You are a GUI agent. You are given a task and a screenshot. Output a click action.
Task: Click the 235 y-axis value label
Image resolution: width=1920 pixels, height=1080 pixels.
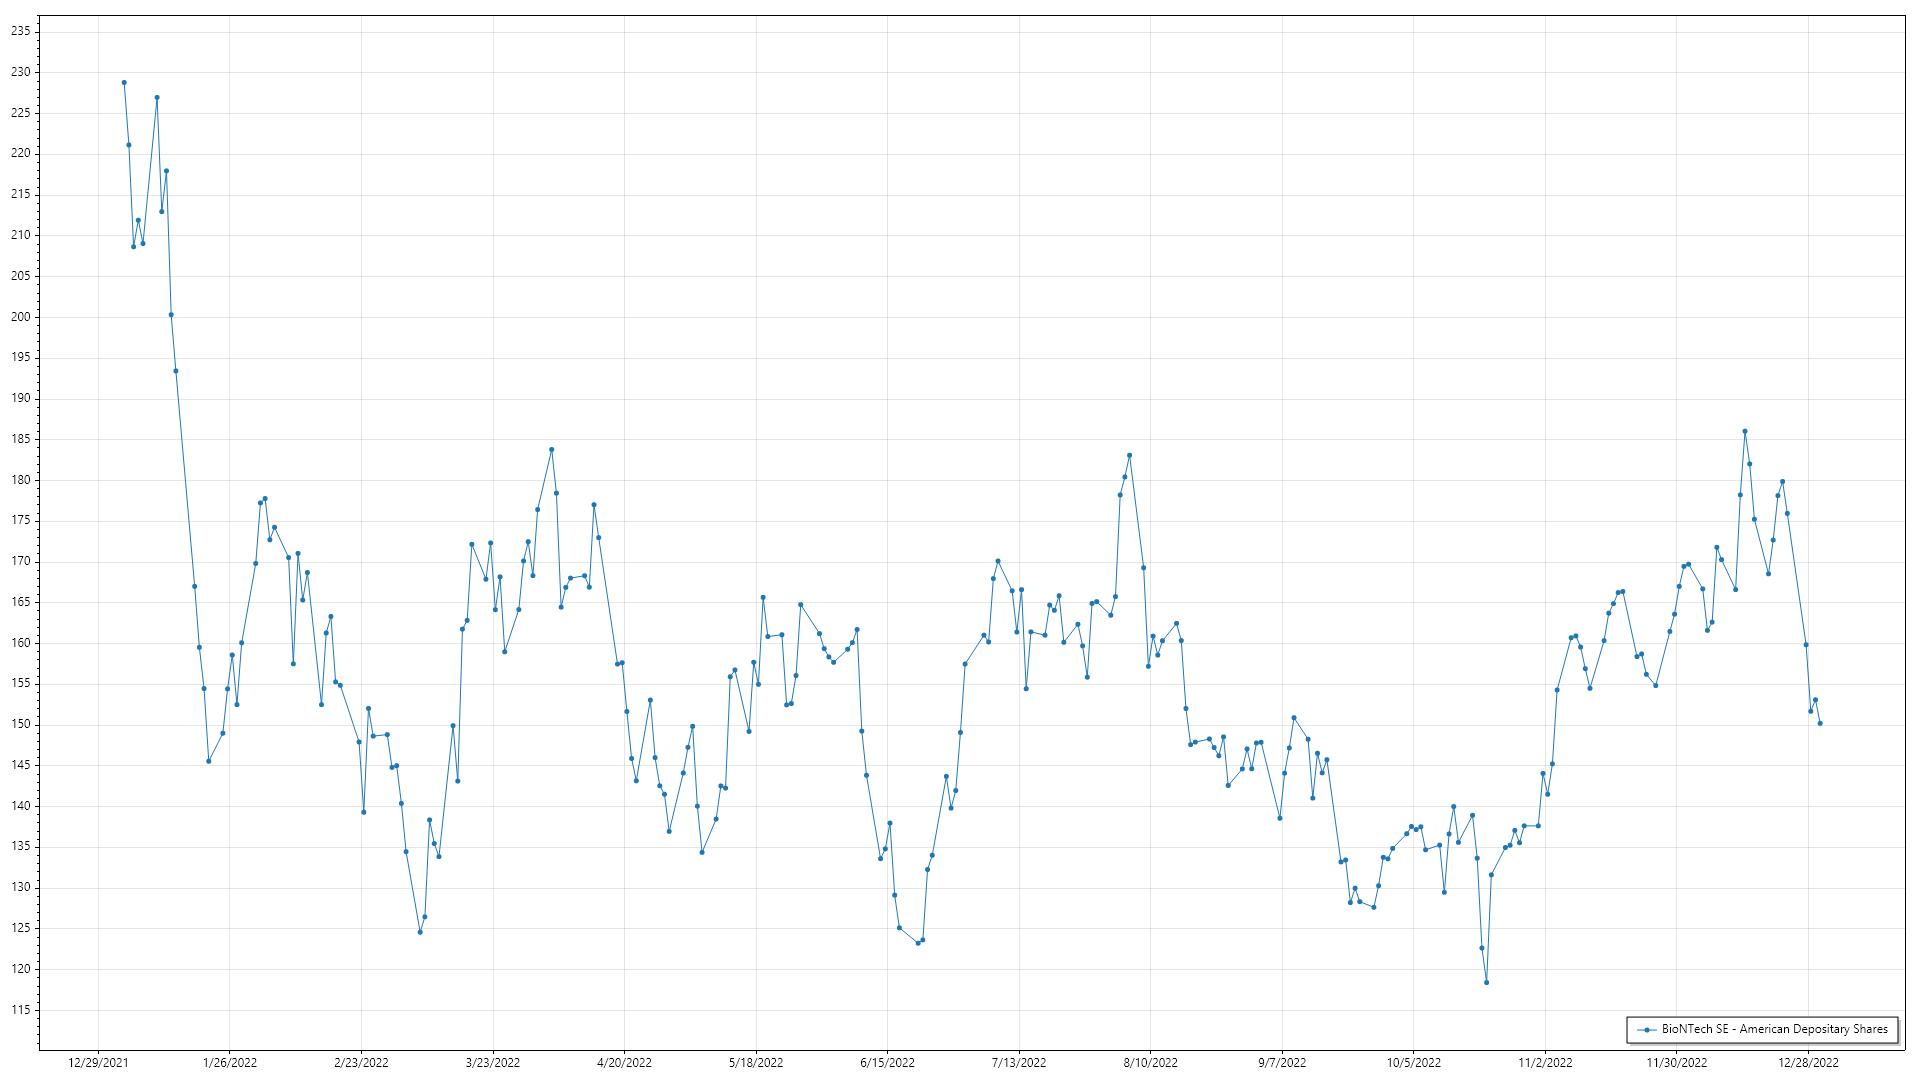click(x=20, y=31)
